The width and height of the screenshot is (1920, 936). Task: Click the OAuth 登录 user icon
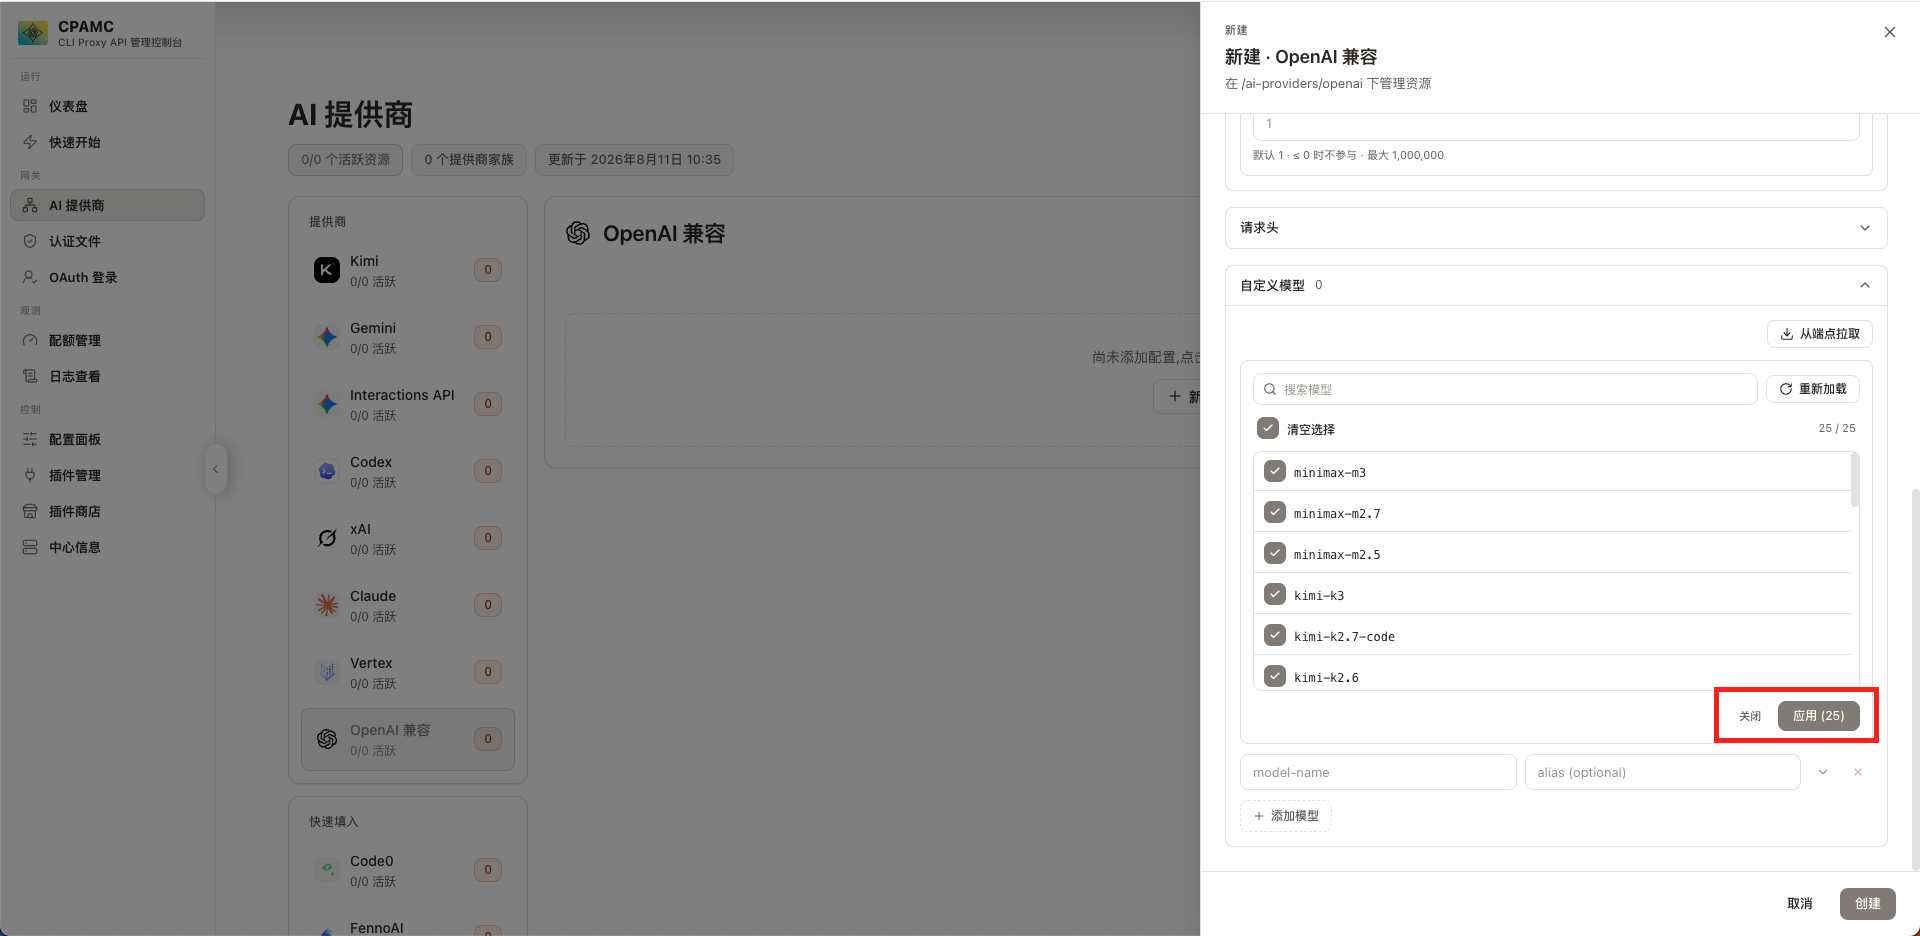30,277
